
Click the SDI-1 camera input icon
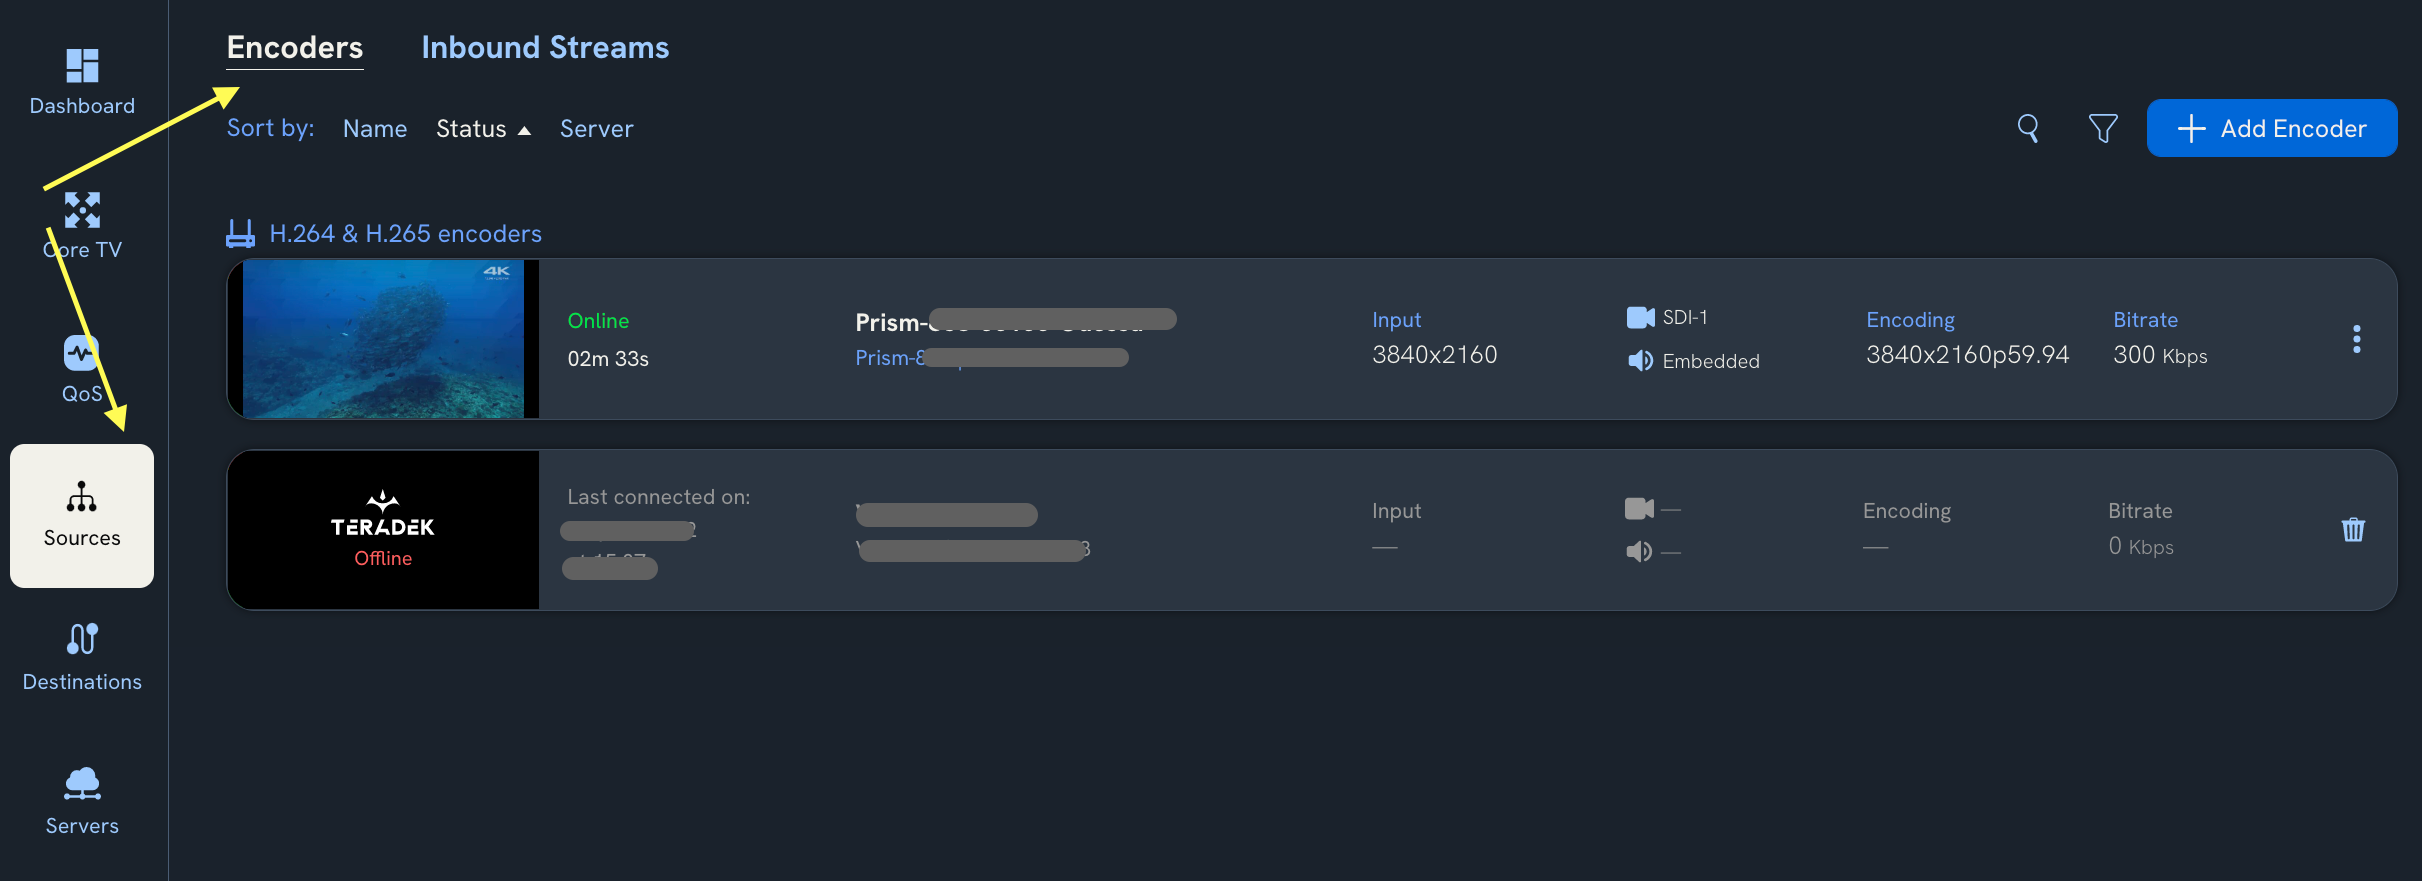click(1639, 316)
